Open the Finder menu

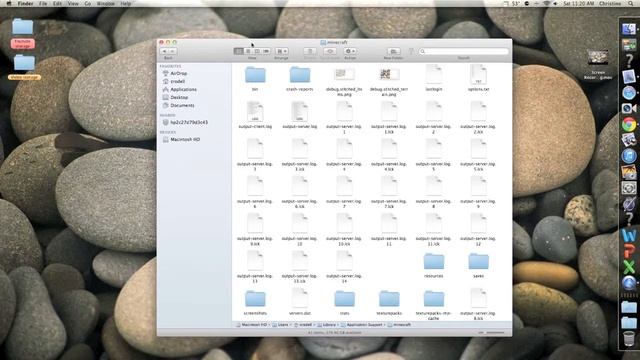pos(25,3)
